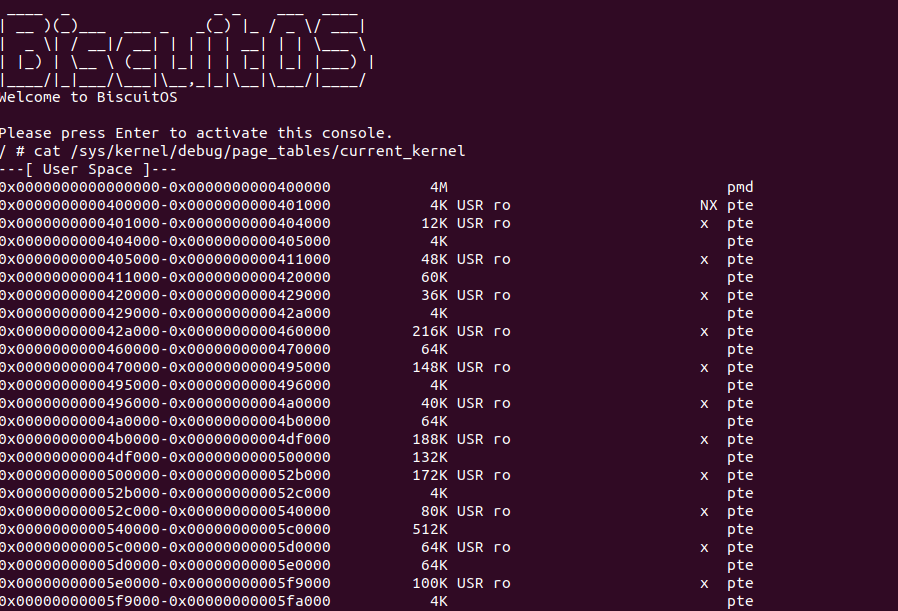This screenshot has width=898, height=611.
Task: Click the 188K size entry
Action: (430, 439)
